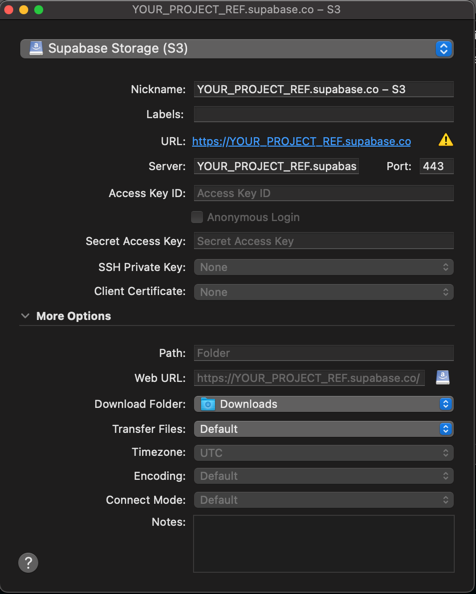This screenshot has width=476, height=594.
Task: Click the drive icon beside Web URL
Action: coord(443,378)
